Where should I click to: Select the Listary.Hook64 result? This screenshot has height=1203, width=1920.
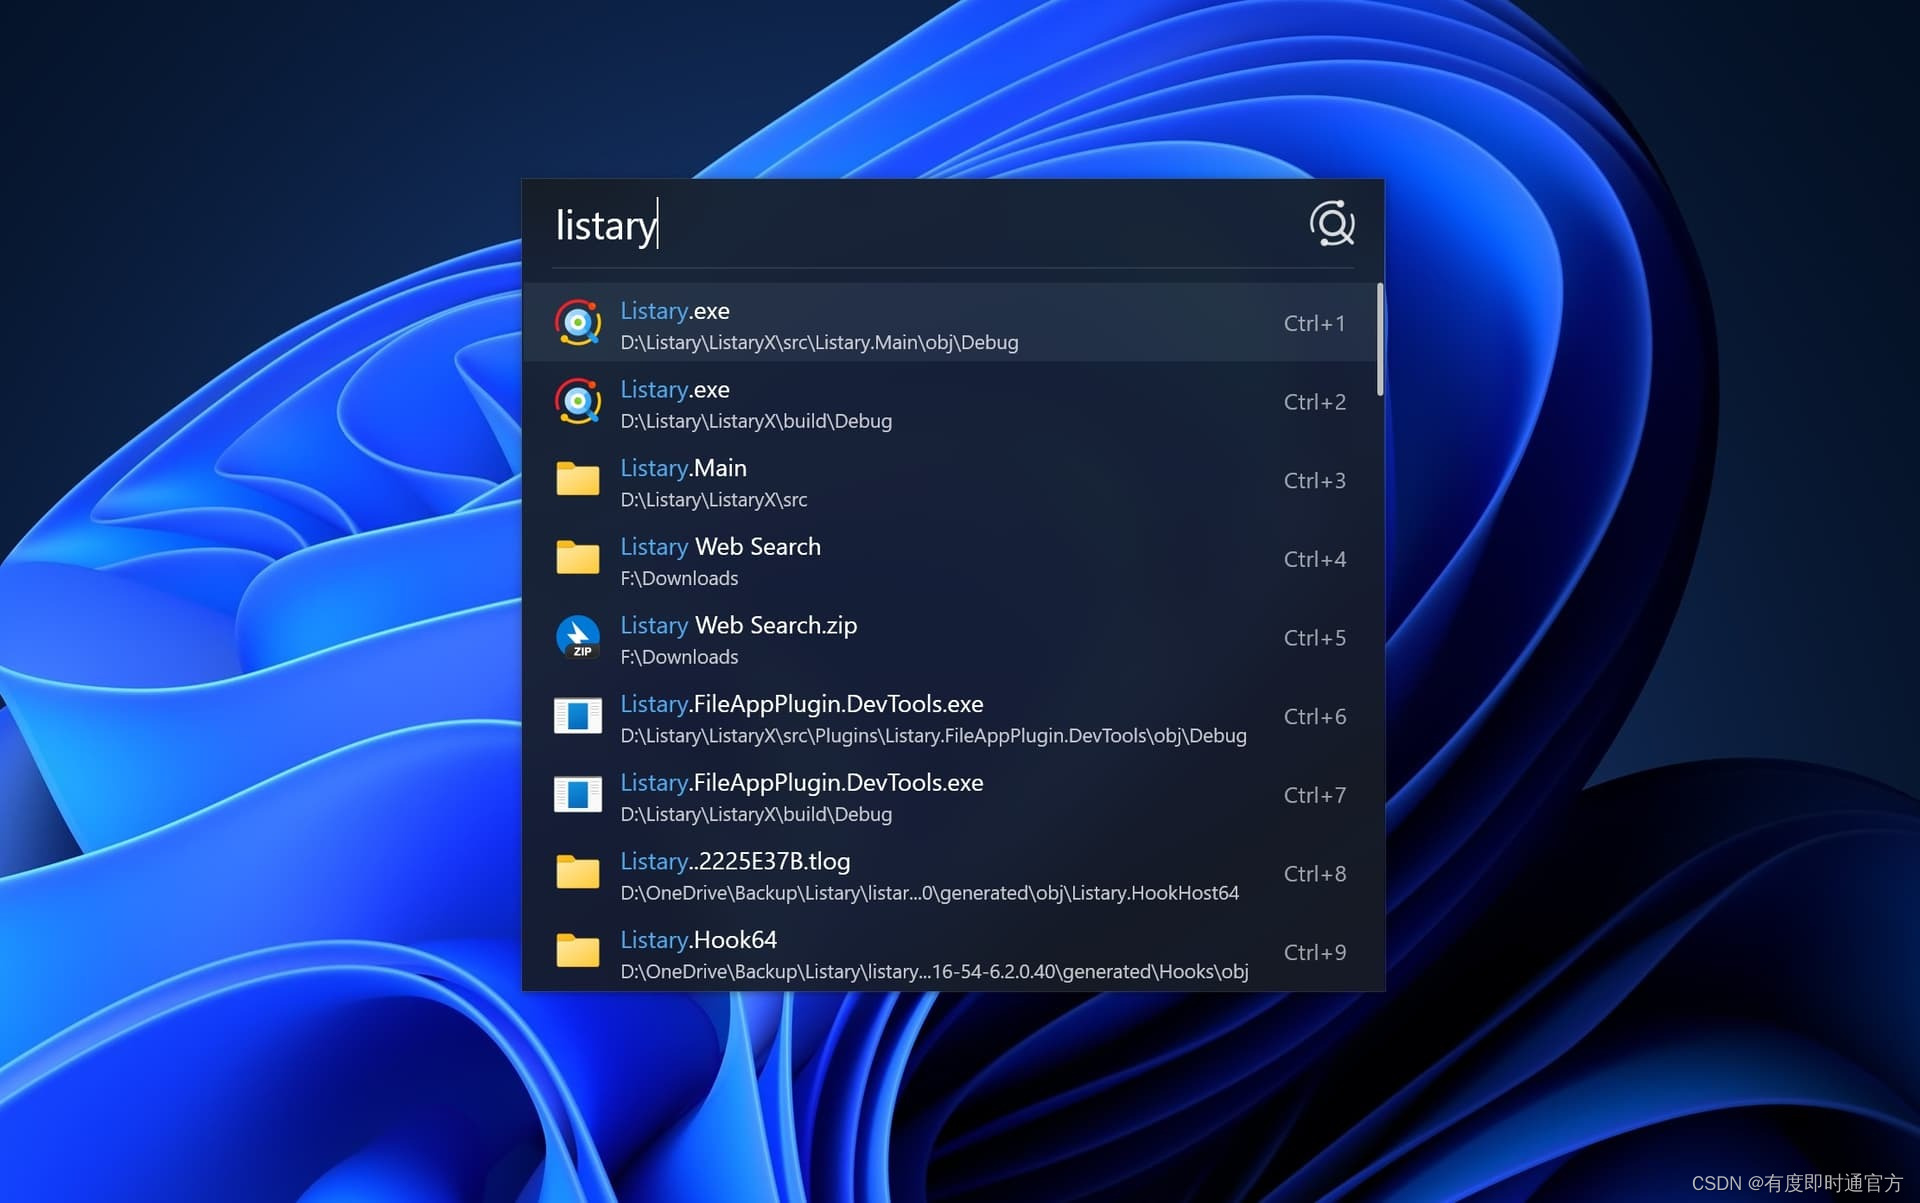698,940
